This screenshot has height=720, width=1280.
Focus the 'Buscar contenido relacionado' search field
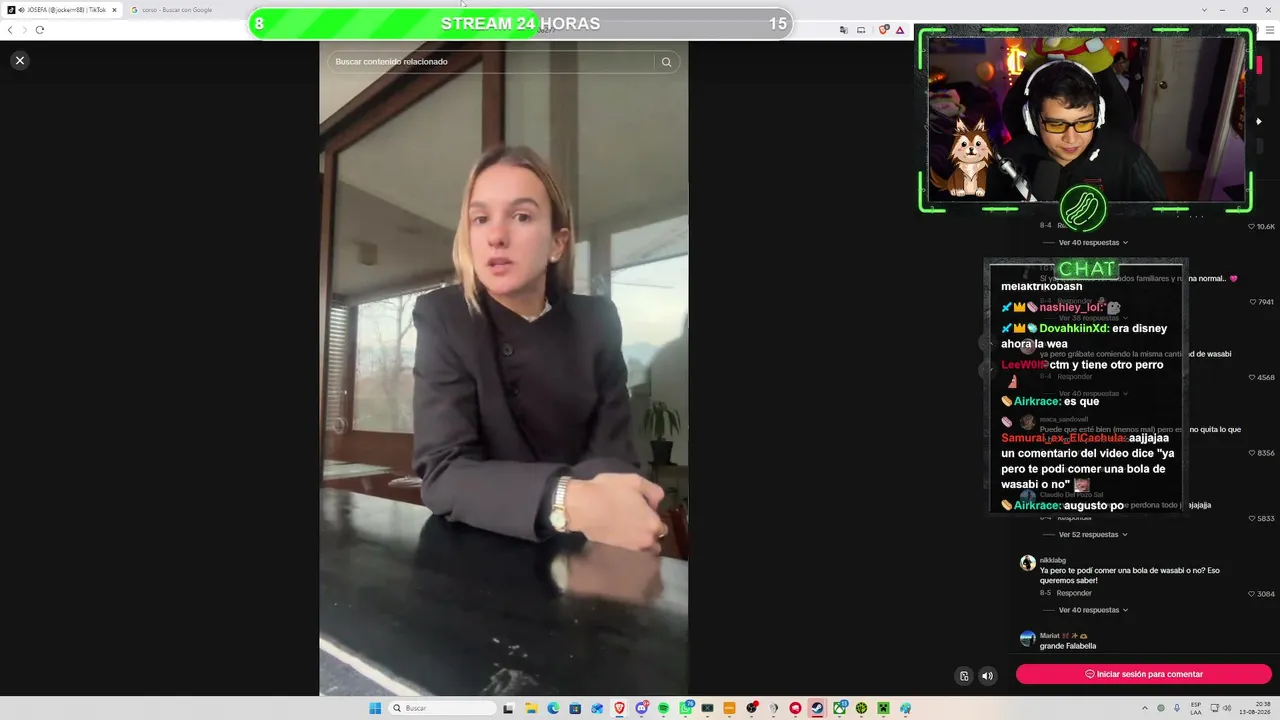pyautogui.click(x=492, y=62)
